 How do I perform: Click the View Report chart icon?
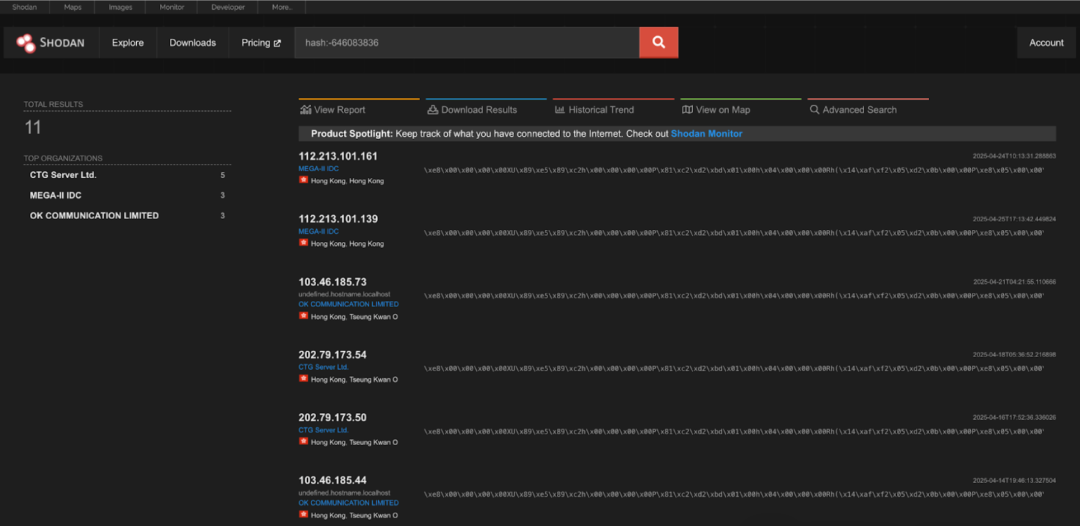click(x=305, y=109)
